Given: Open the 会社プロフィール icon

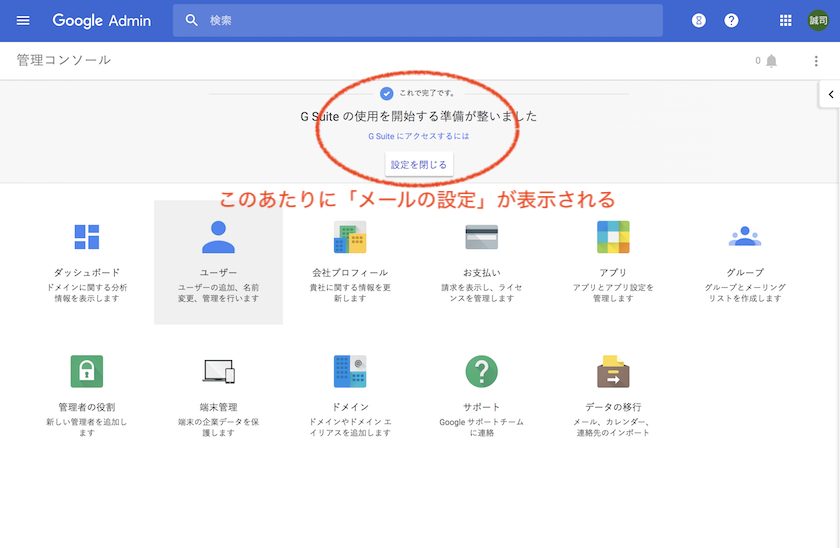Looking at the screenshot, I should (x=350, y=237).
